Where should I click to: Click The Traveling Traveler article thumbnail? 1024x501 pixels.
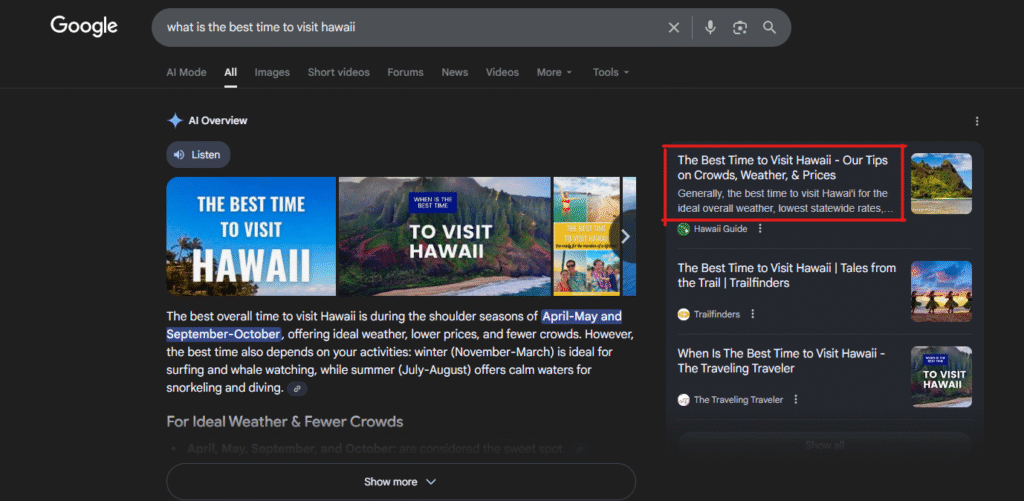941,377
